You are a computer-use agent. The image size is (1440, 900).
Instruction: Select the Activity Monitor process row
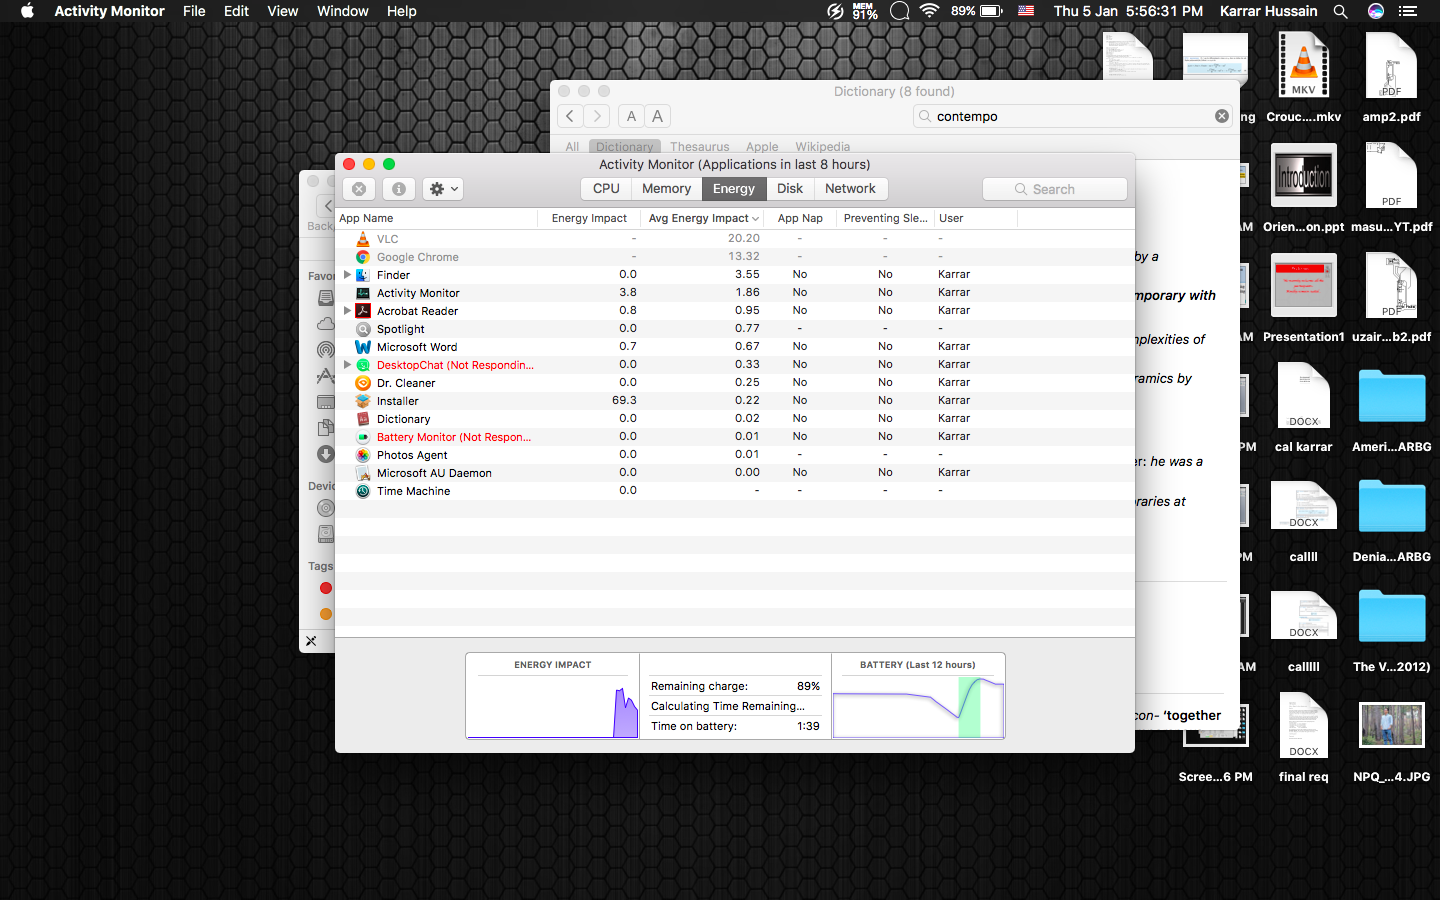pyautogui.click(x=735, y=293)
